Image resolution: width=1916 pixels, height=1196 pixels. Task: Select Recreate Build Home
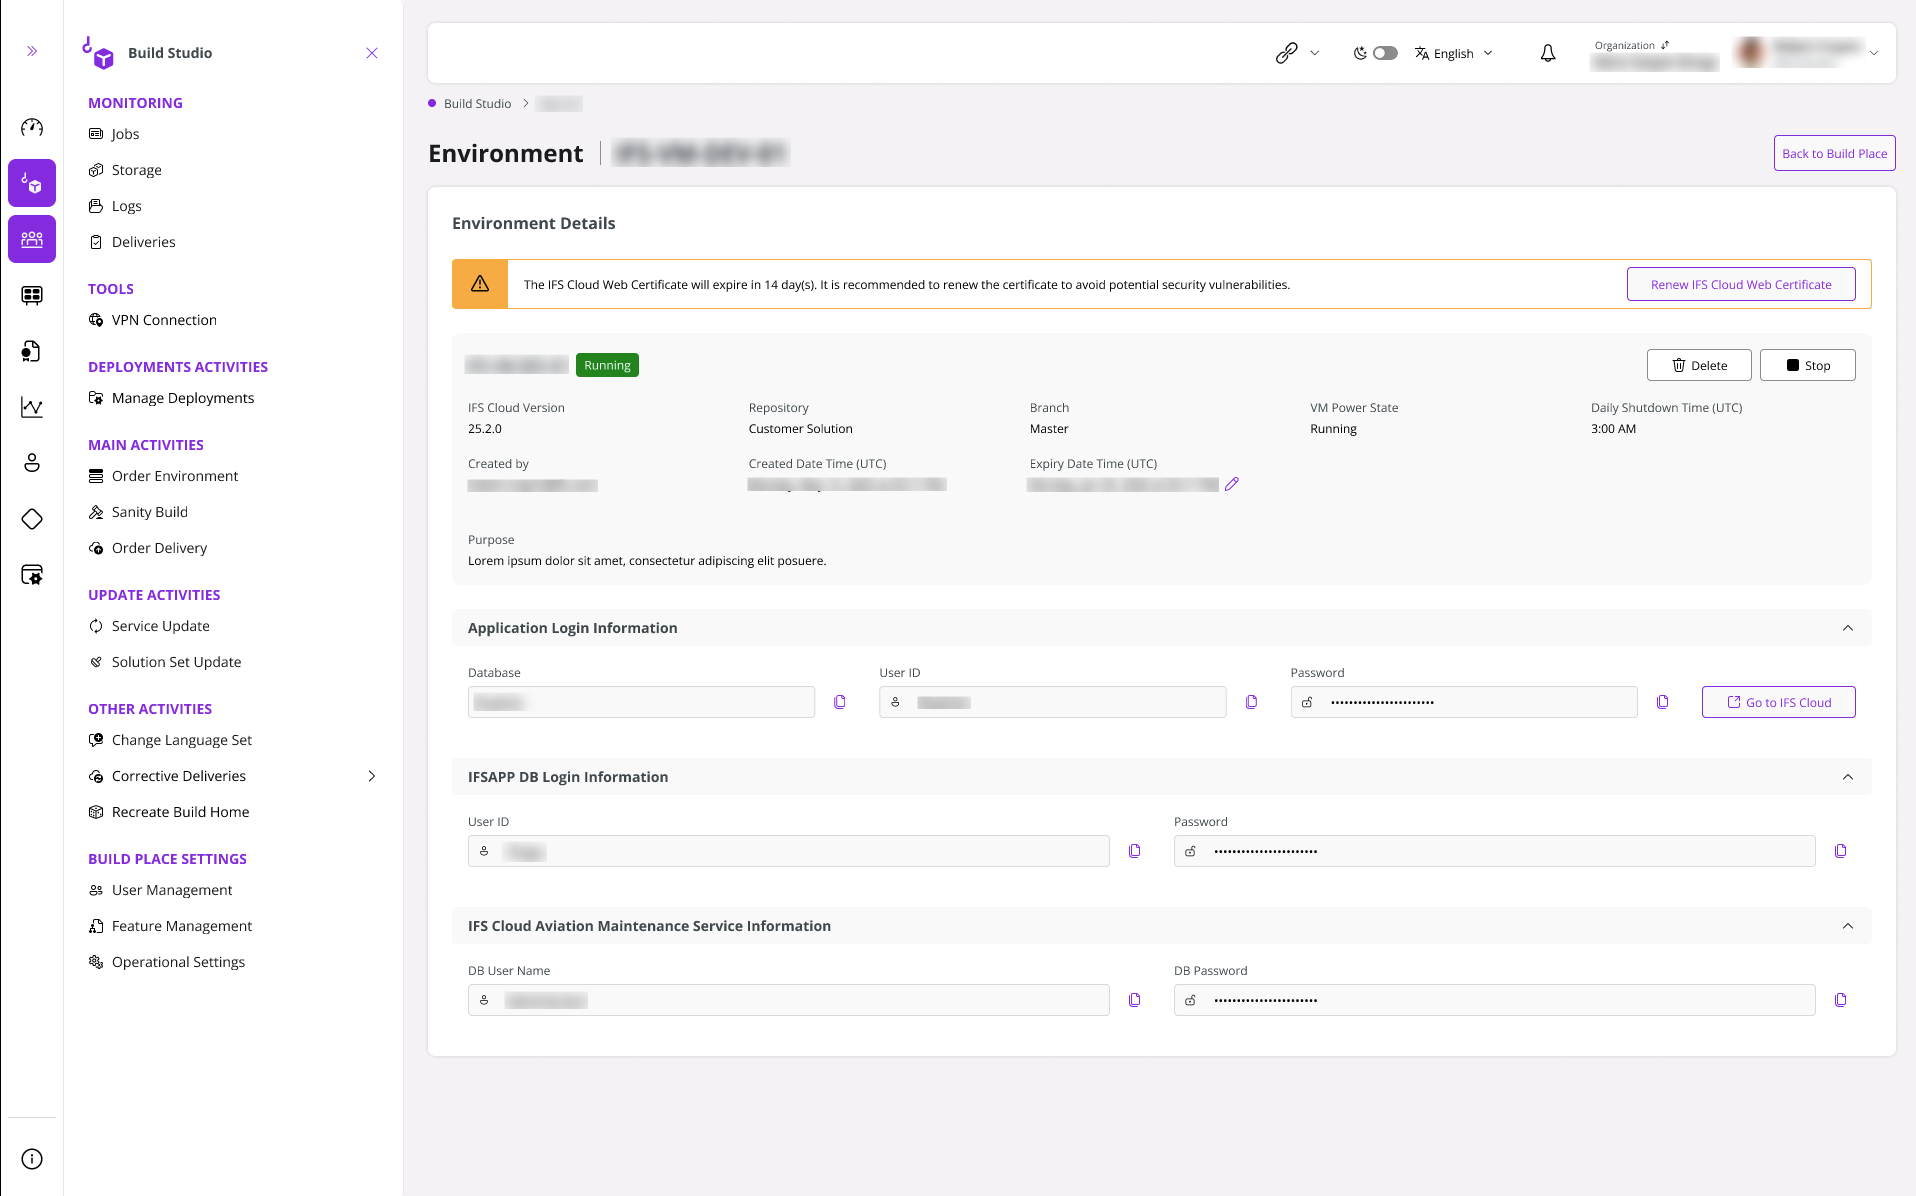169,812
